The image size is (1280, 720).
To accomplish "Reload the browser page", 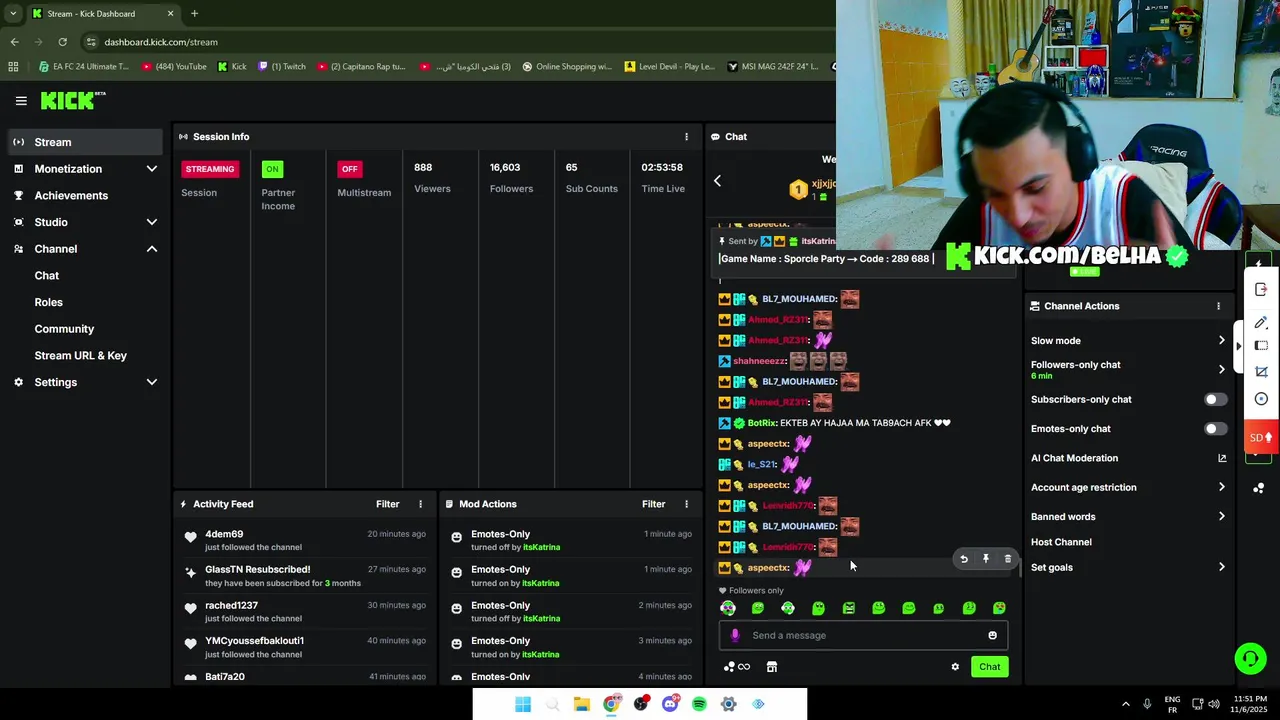I will pyautogui.click(x=62, y=42).
